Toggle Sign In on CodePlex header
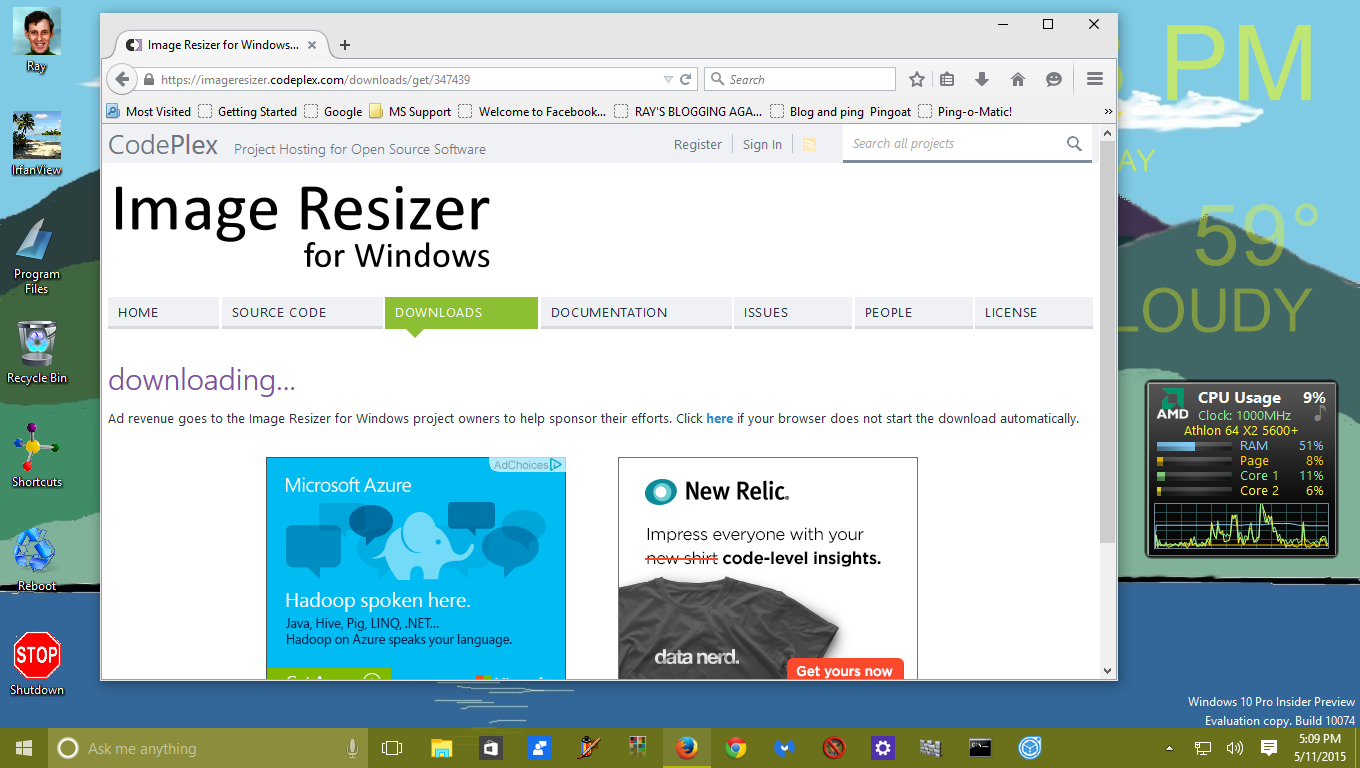This screenshot has height=768, width=1360. [x=762, y=143]
